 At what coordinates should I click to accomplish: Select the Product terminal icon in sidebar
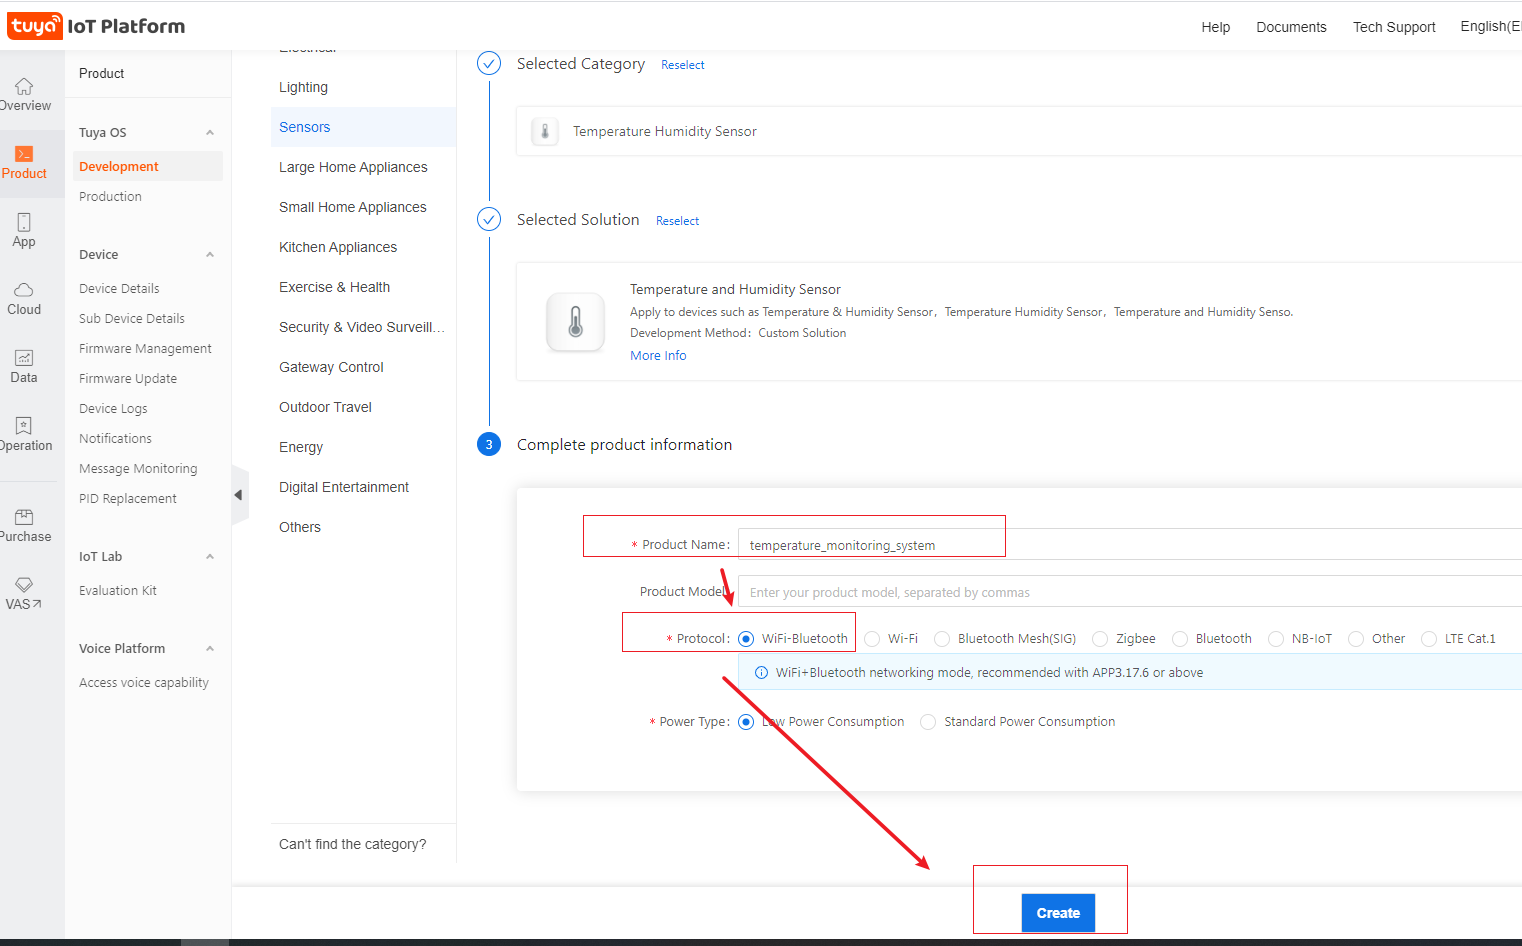24,154
